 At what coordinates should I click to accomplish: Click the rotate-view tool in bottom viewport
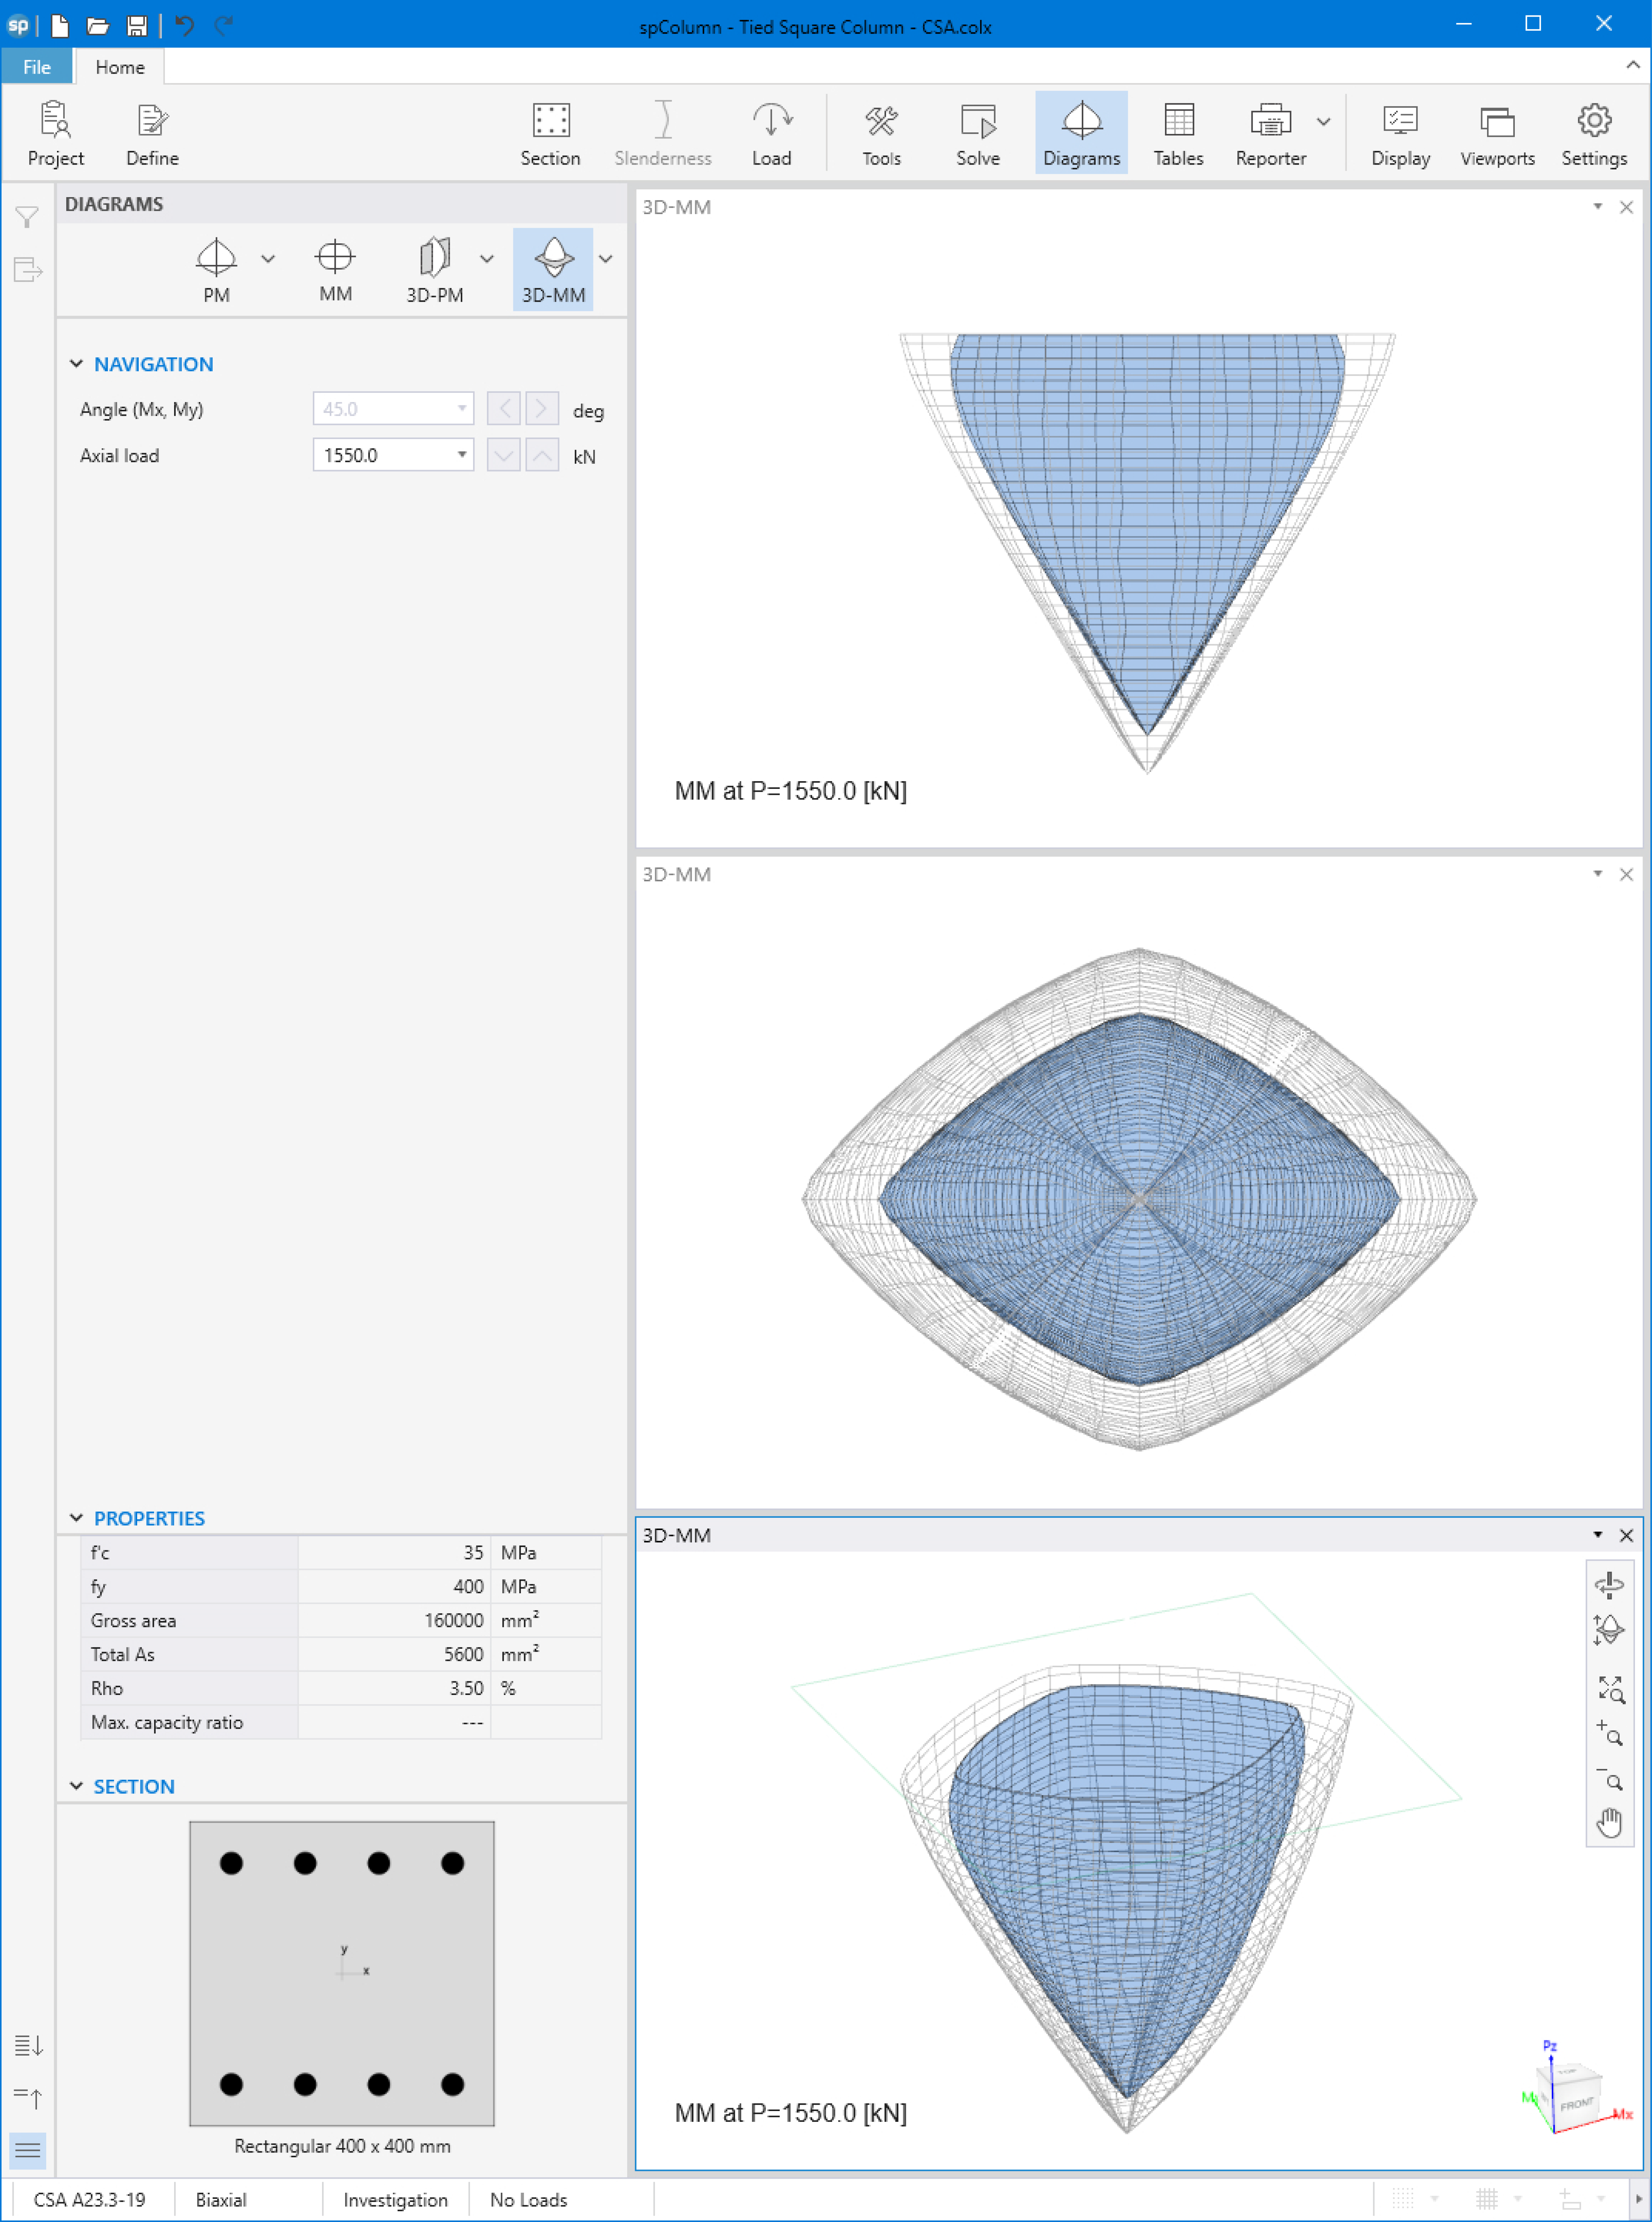pos(1609,1585)
